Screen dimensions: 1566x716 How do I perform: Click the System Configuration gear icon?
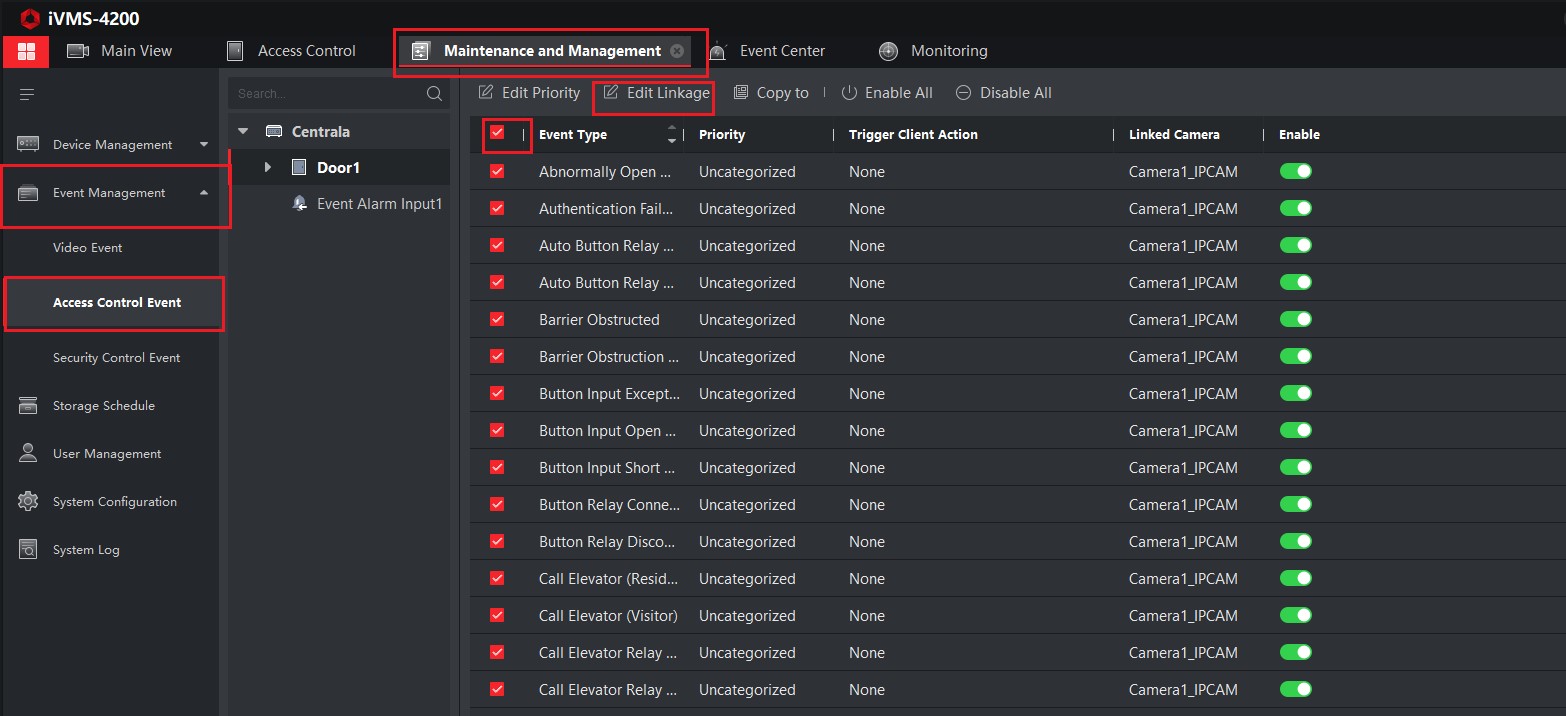[x=28, y=502]
